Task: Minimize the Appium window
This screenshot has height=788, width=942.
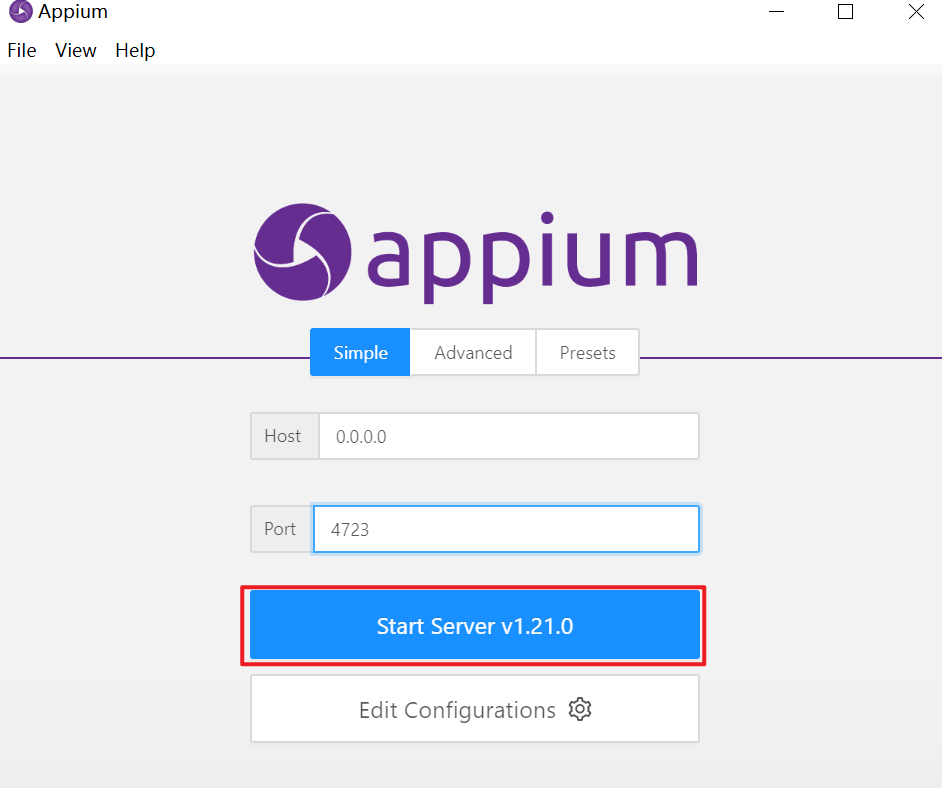Action: tap(777, 11)
